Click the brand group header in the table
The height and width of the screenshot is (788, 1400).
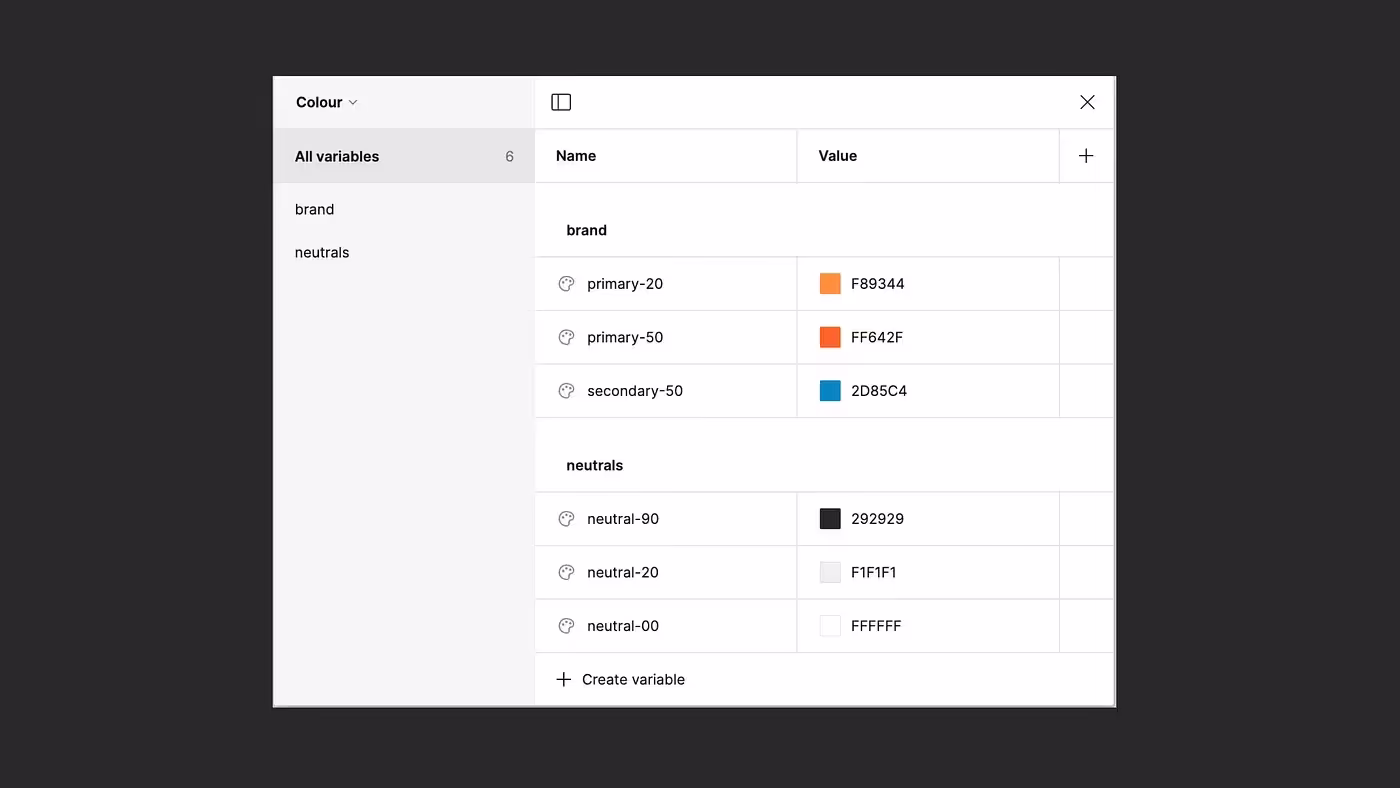click(x=586, y=230)
